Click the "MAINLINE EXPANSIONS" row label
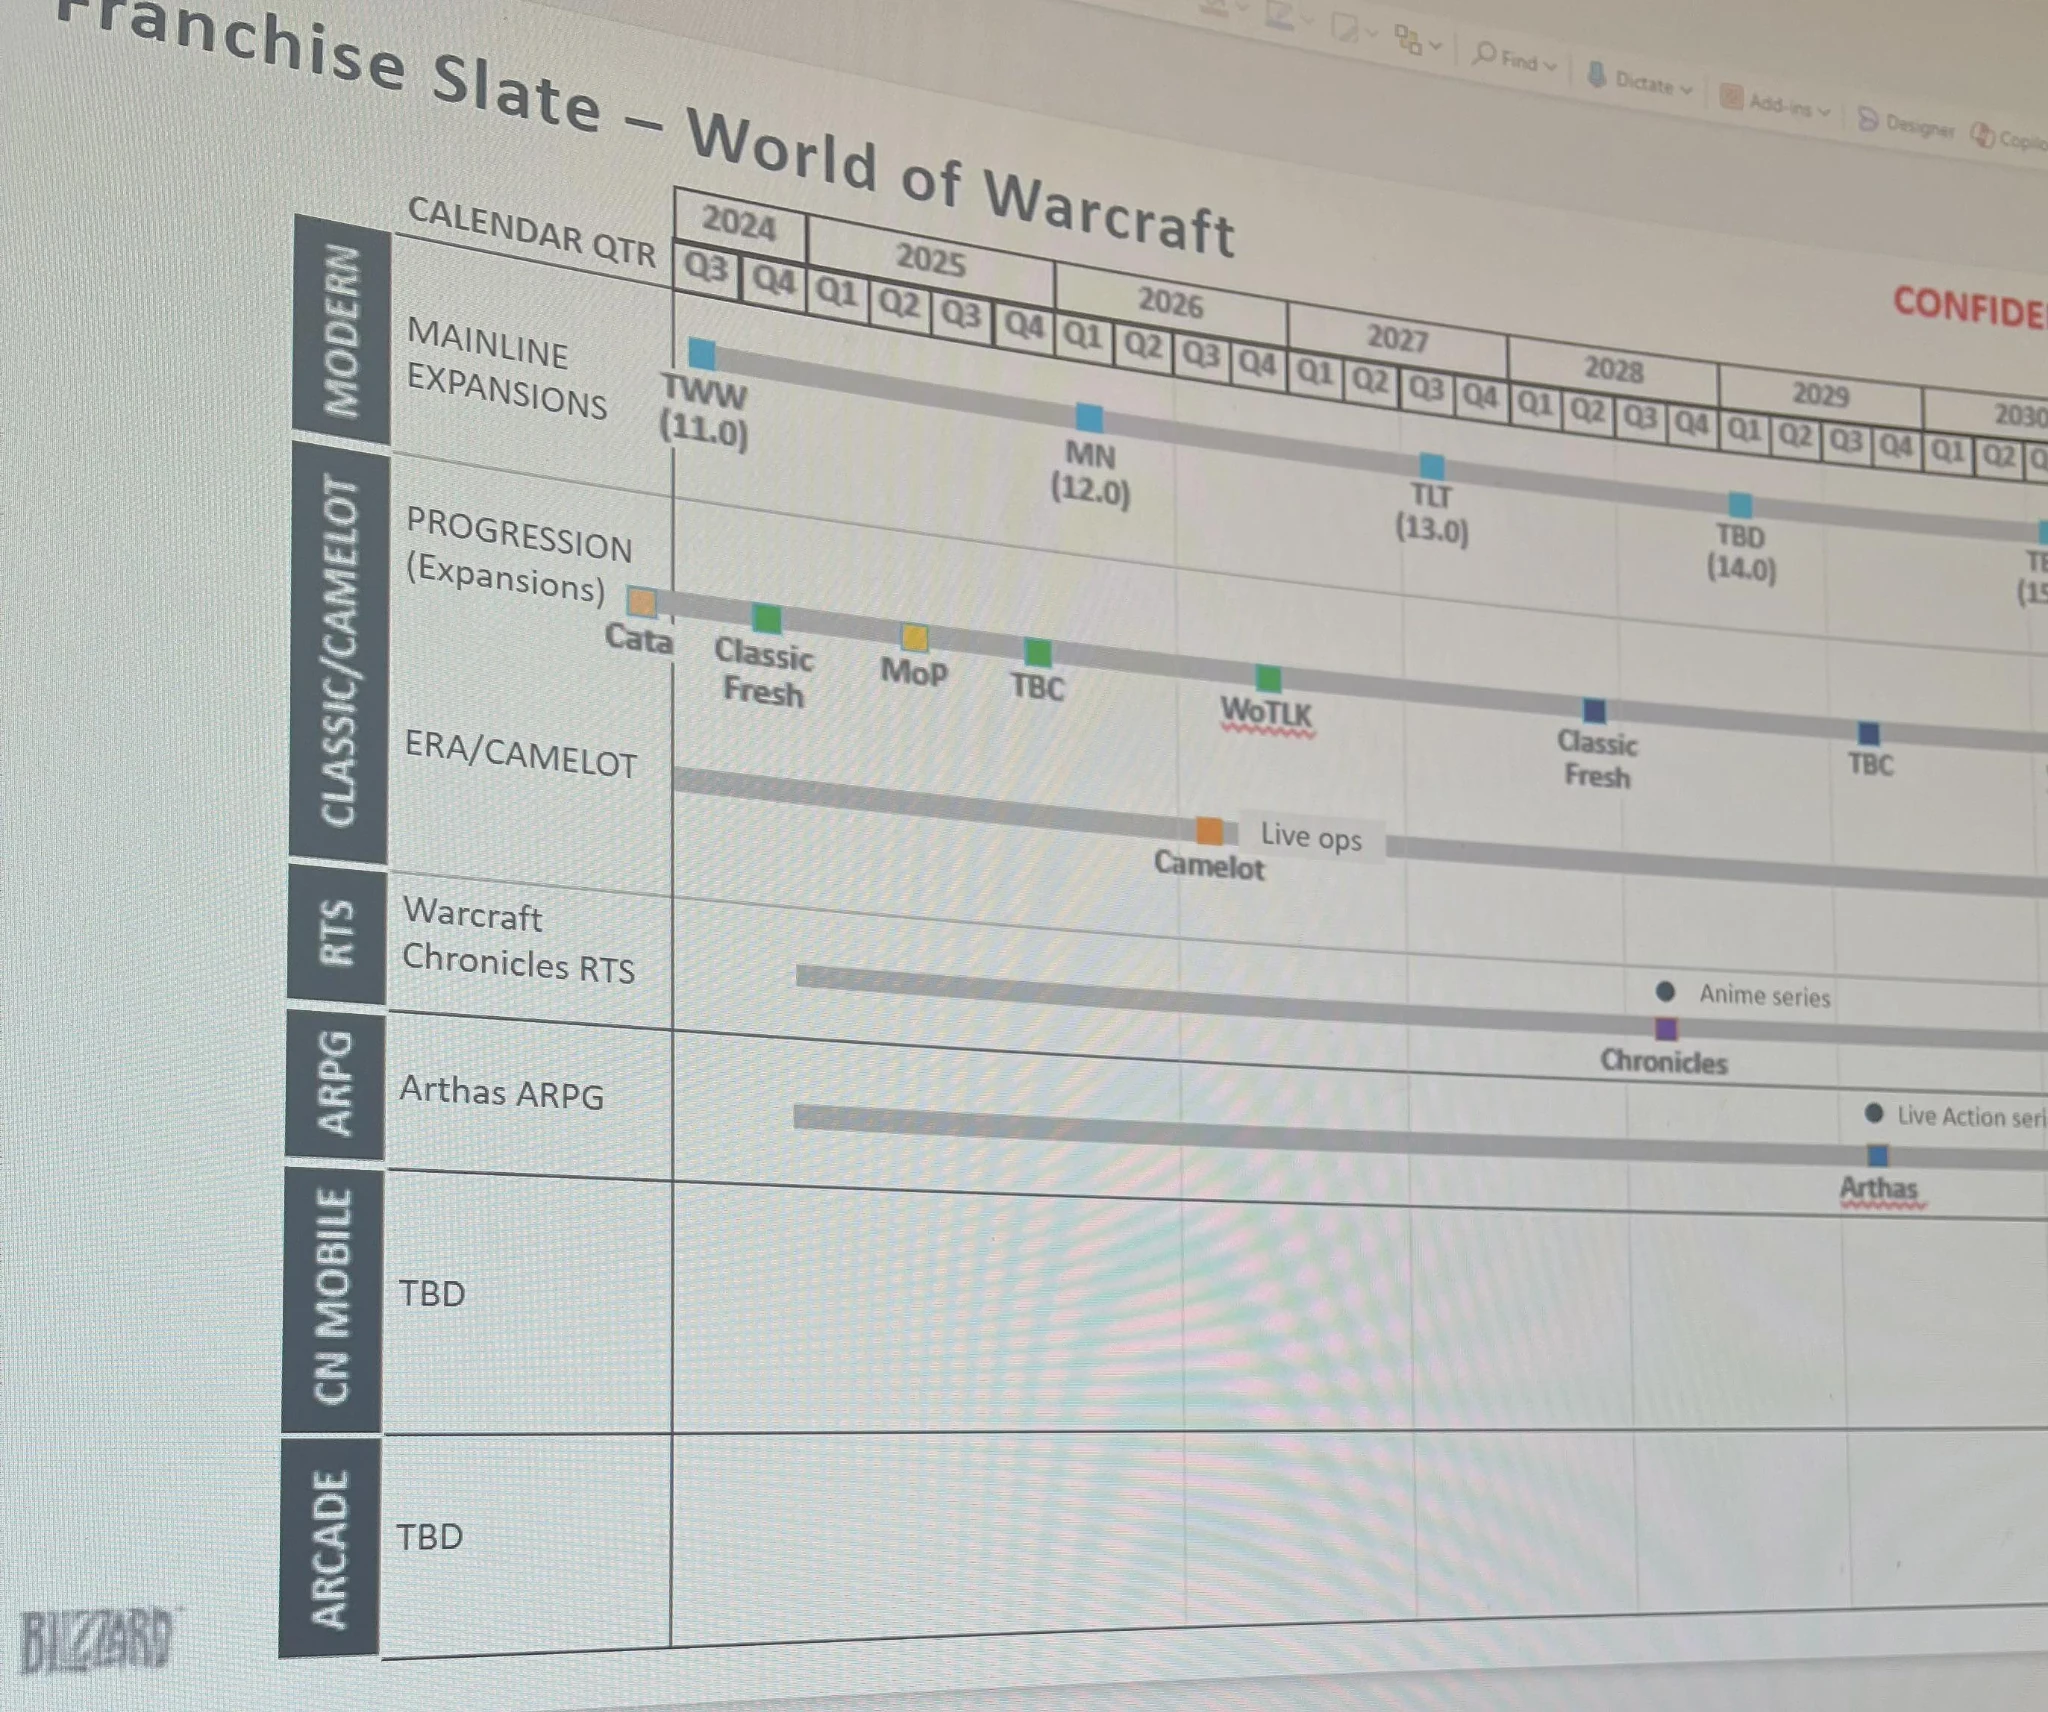Screen dimensions: 2048x1712 click(507, 367)
